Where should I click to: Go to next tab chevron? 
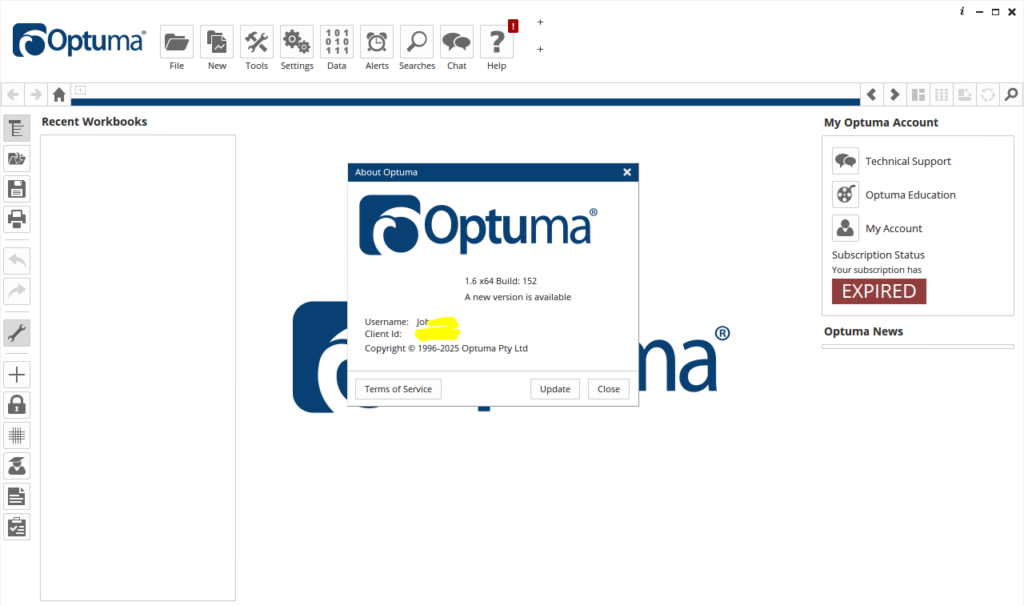[x=895, y=95]
